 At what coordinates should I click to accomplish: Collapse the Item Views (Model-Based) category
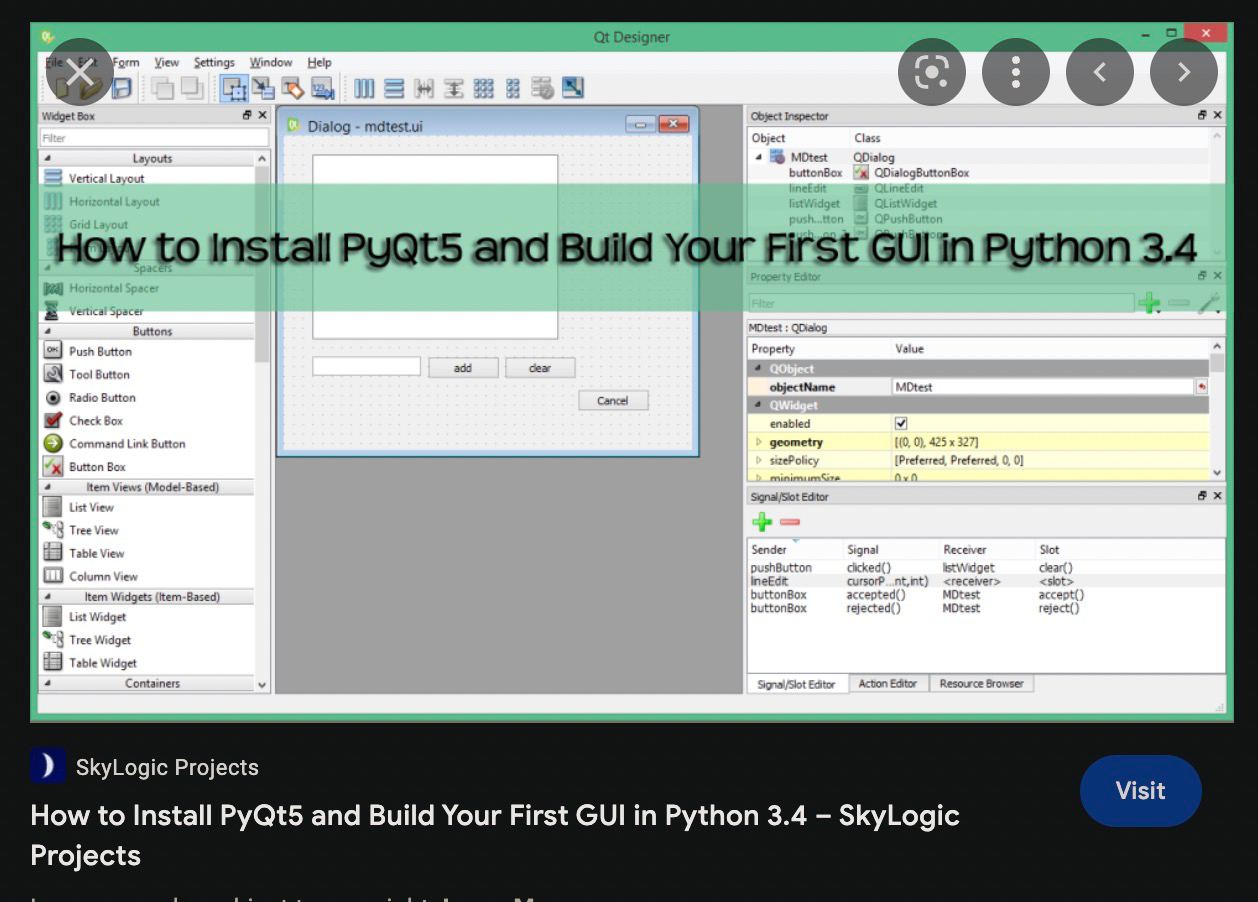coord(48,487)
